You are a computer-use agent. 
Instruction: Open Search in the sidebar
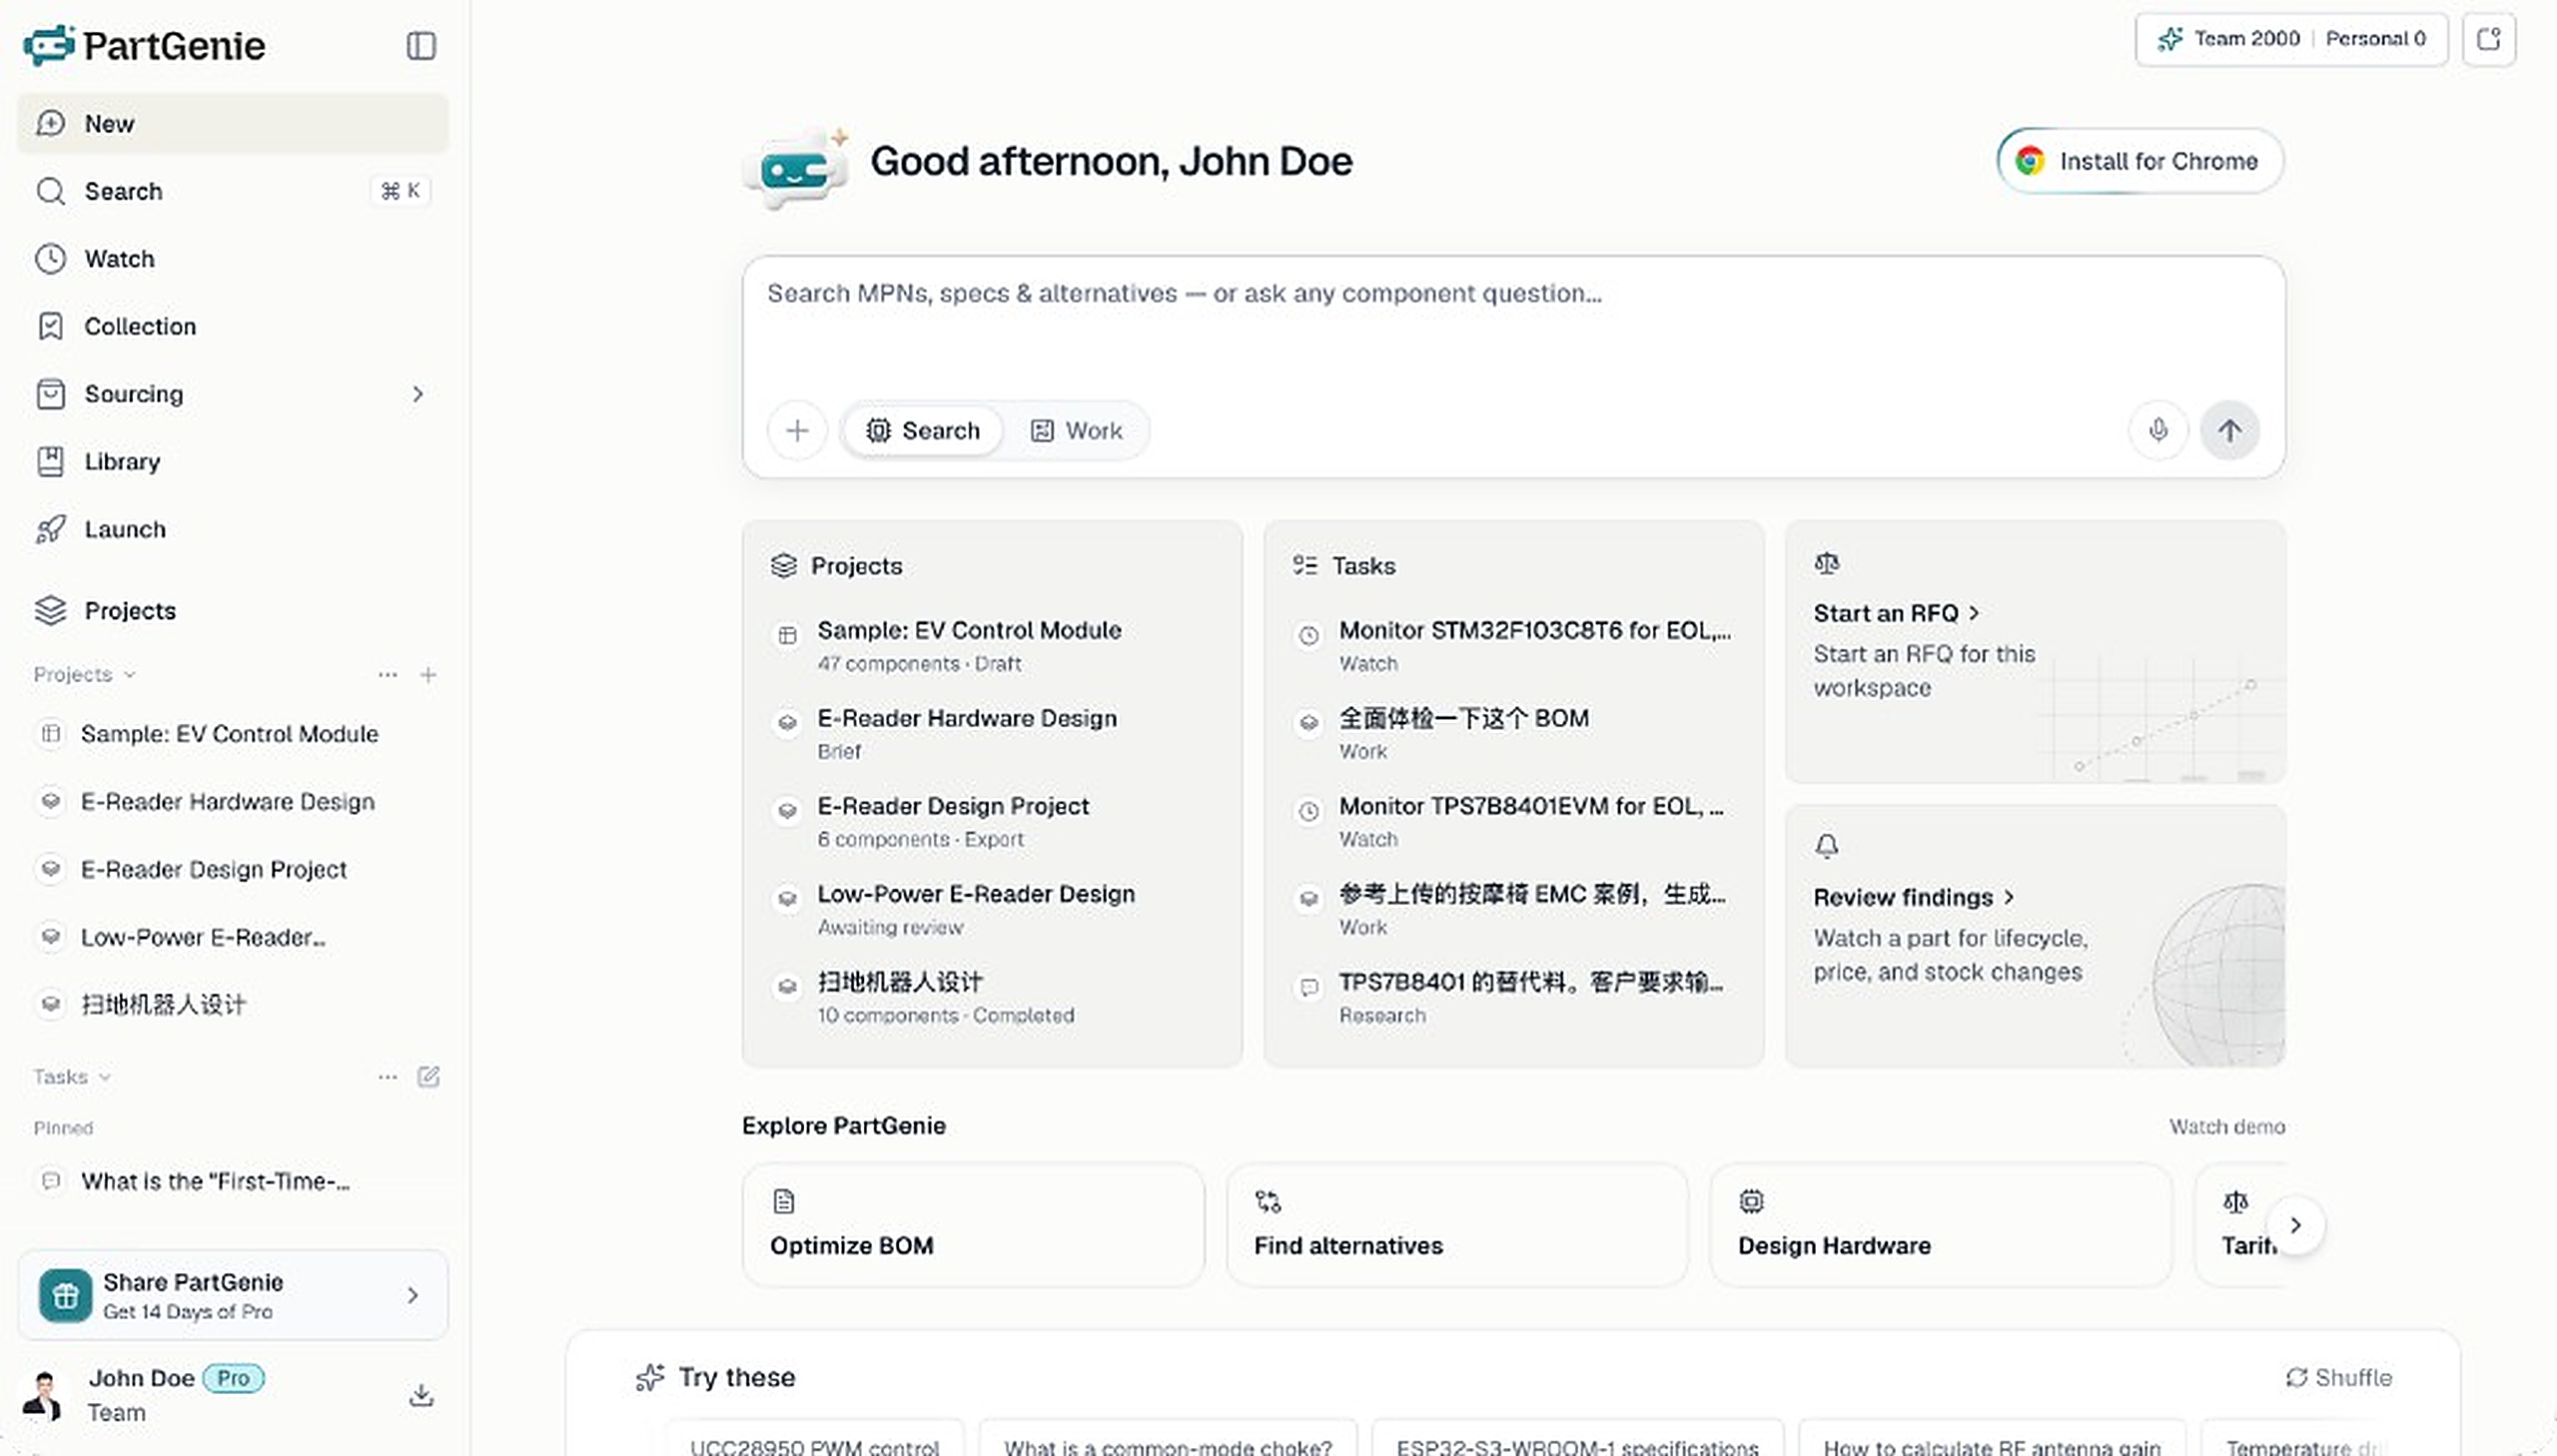pos(232,191)
